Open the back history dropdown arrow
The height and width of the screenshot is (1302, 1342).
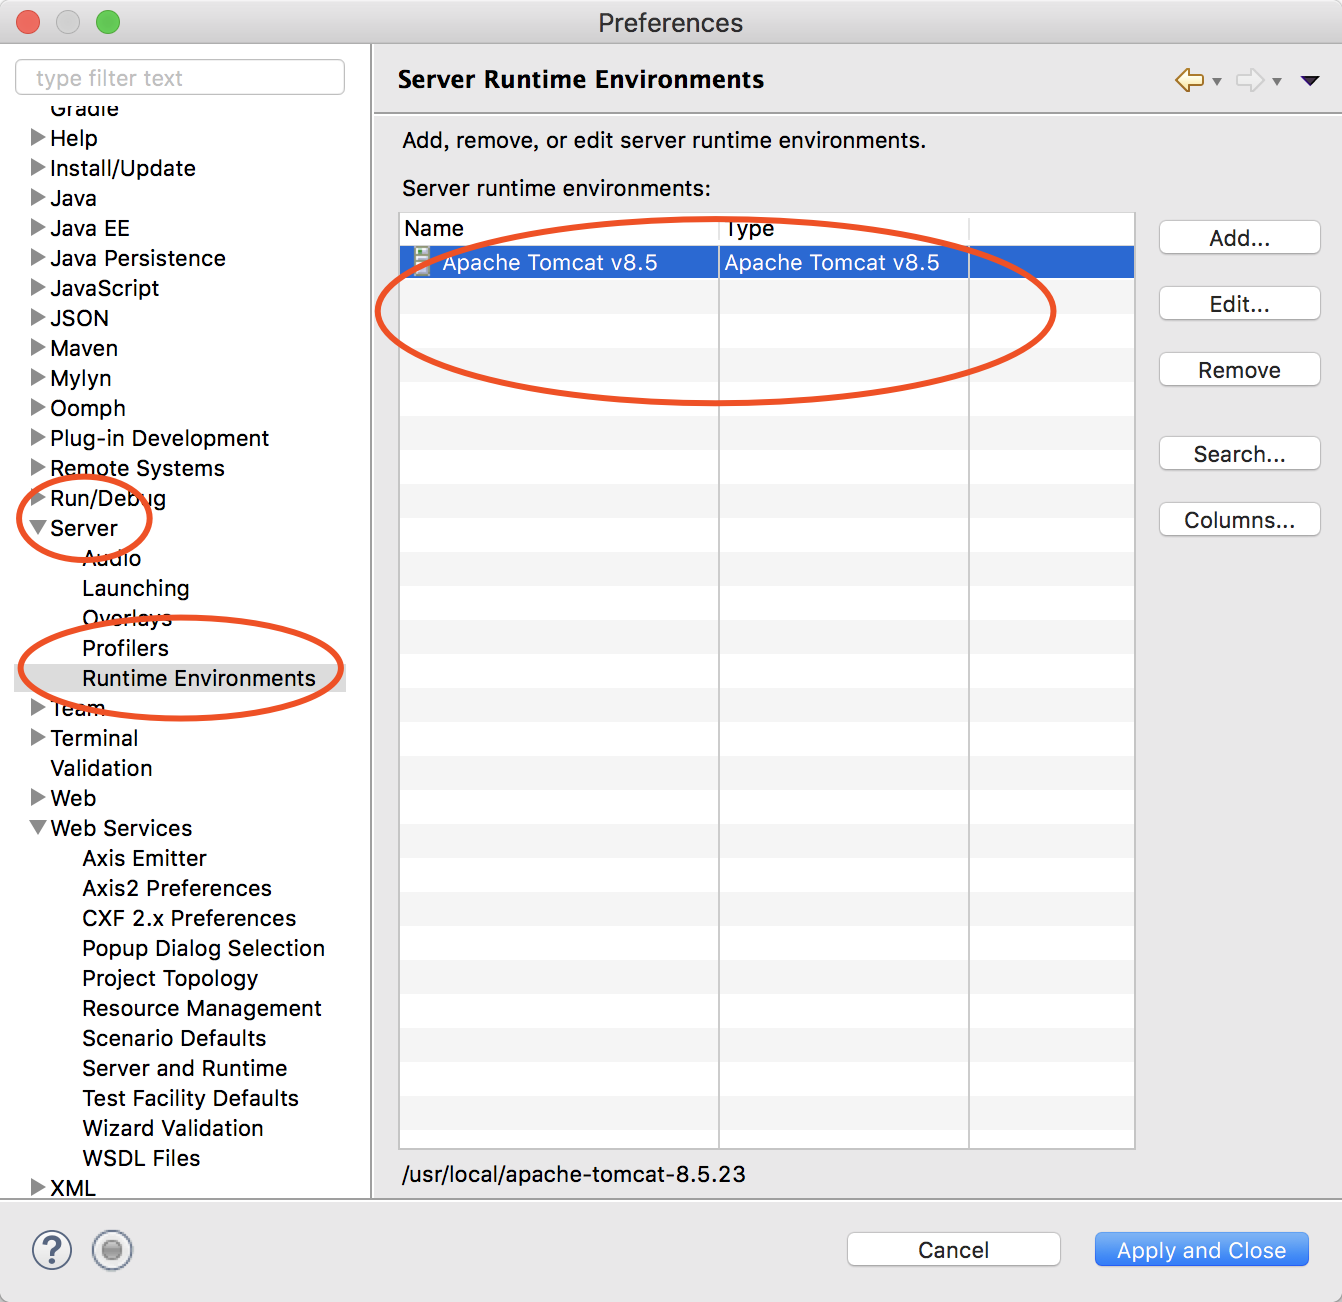tap(1217, 81)
